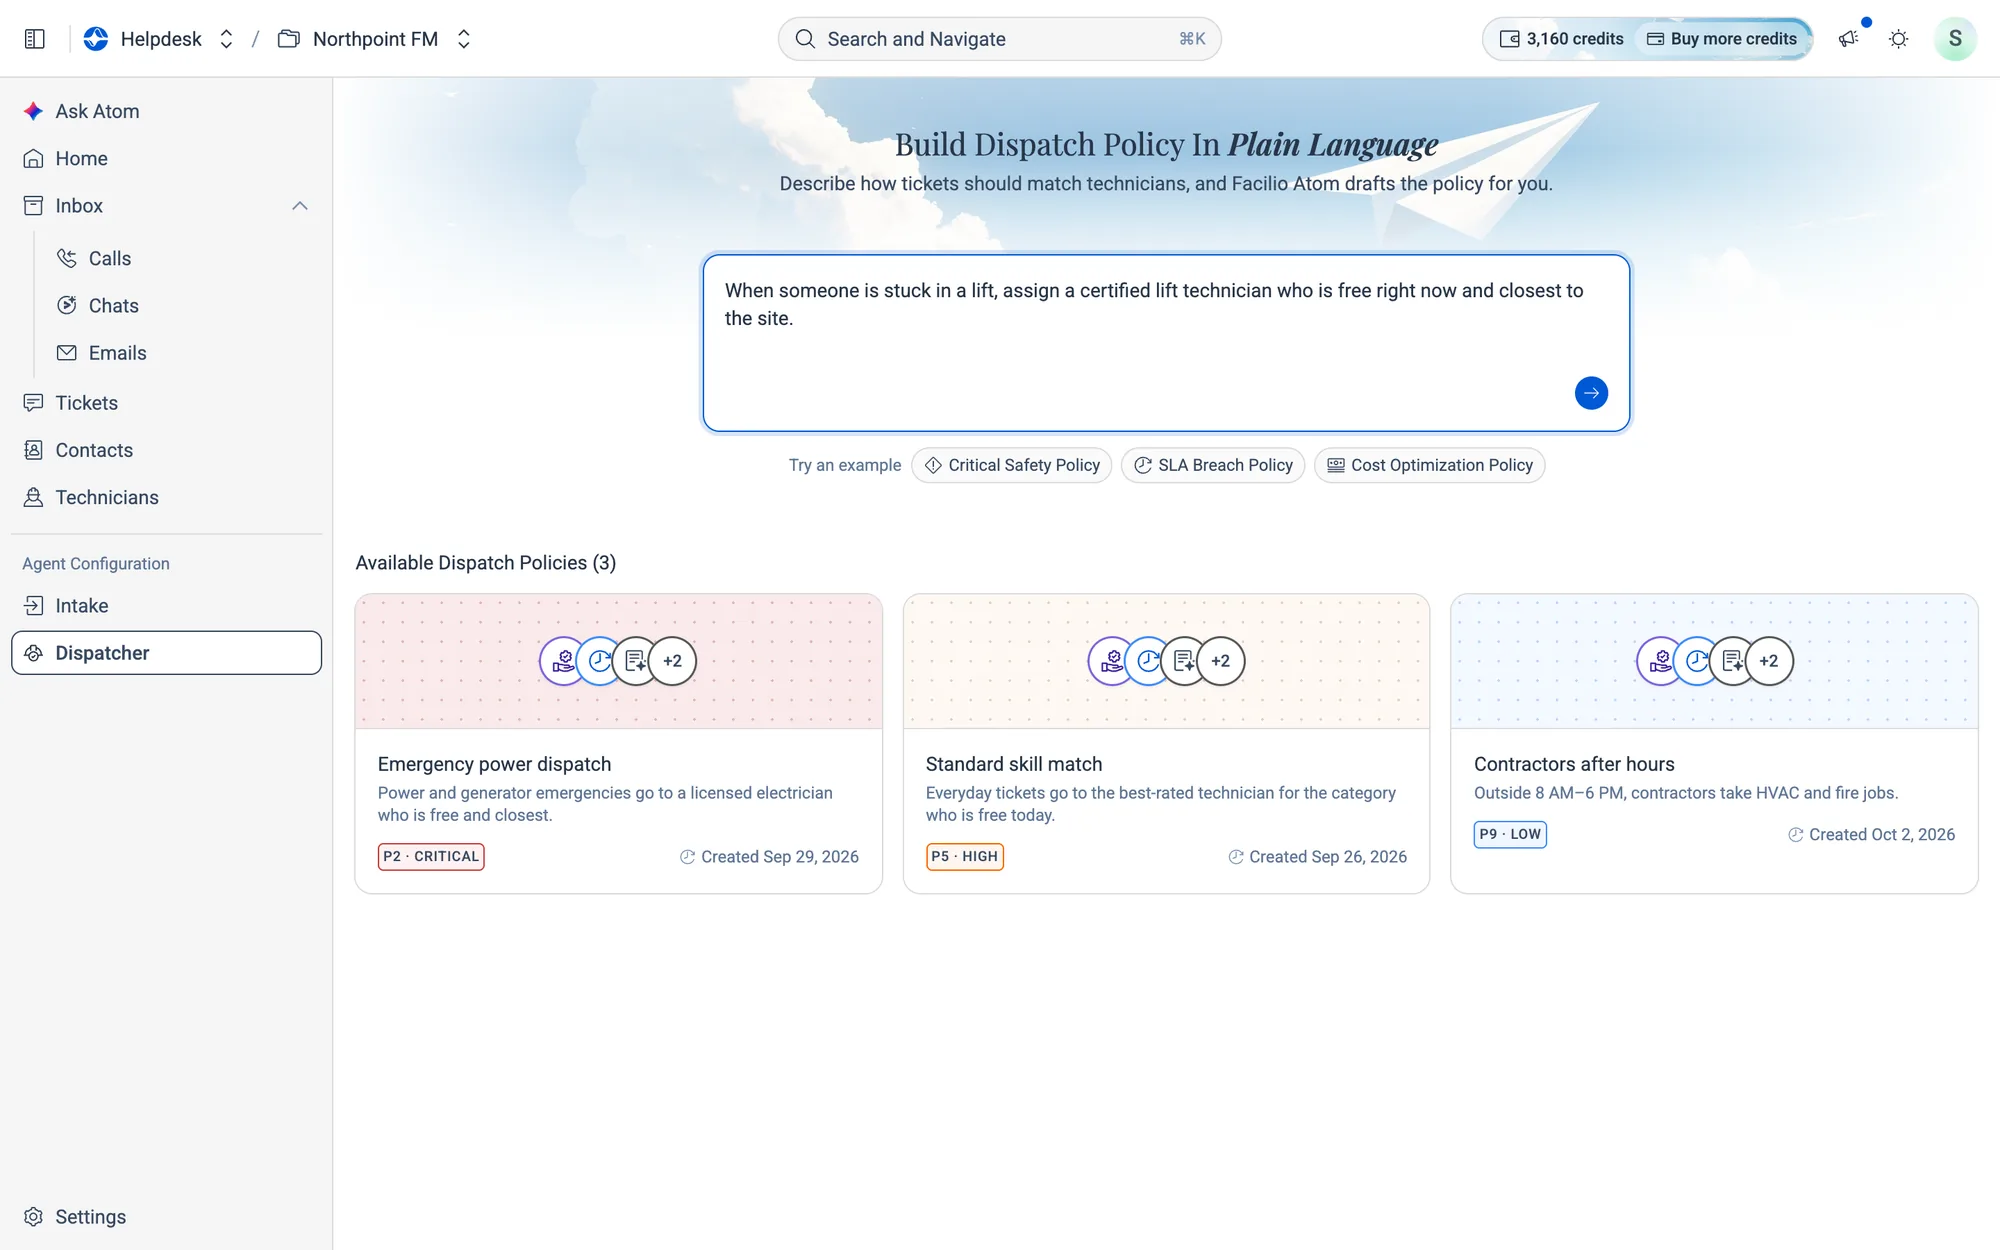Click the 3,160 credits indicator
The image size is (2000, 1250).
click(x=1562, y=39)
